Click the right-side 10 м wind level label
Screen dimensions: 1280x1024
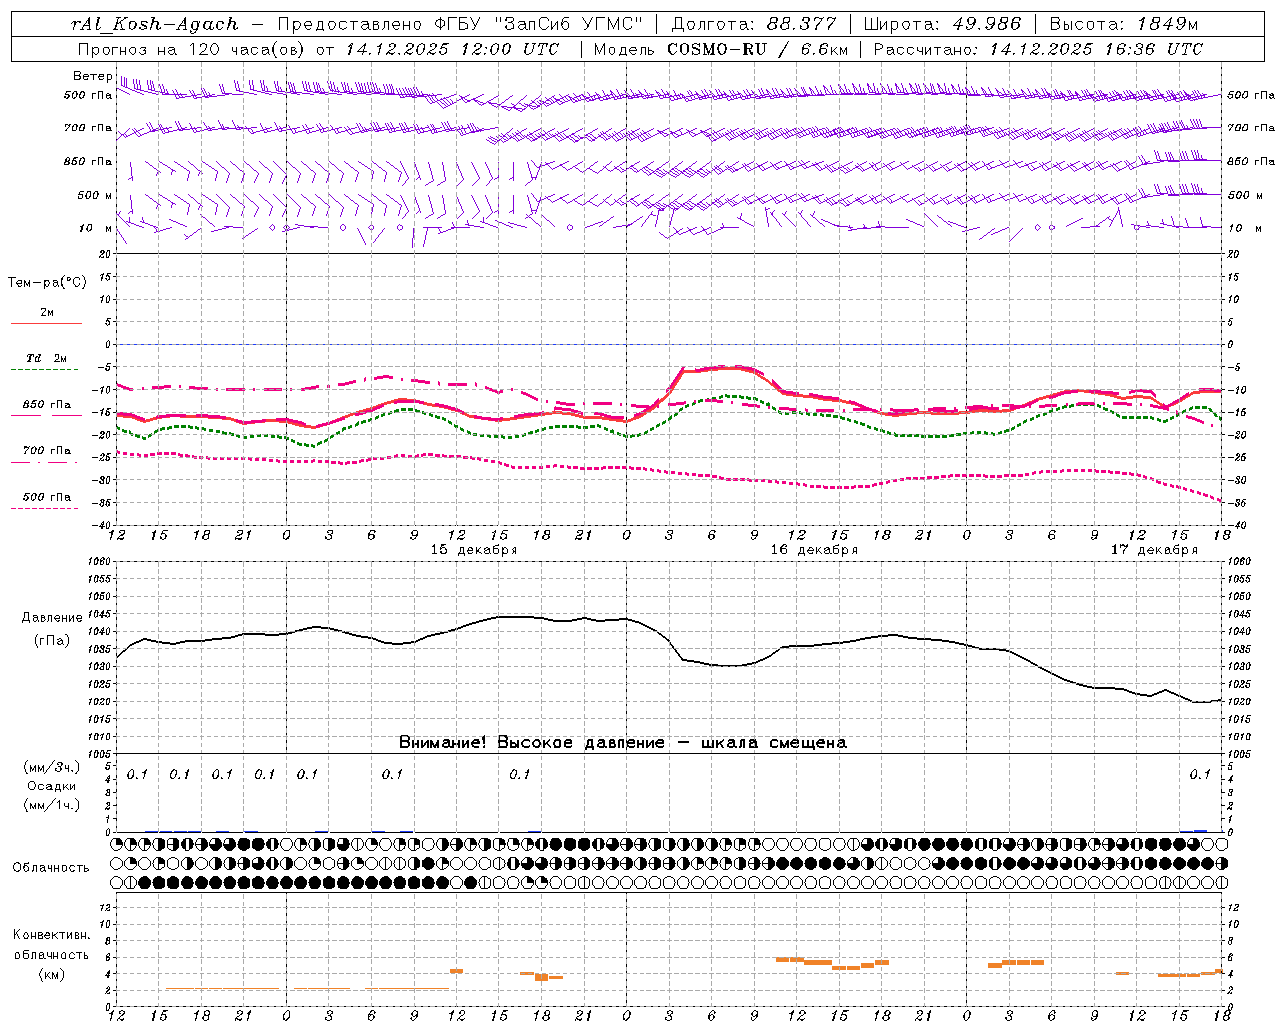click(1244, 228)
